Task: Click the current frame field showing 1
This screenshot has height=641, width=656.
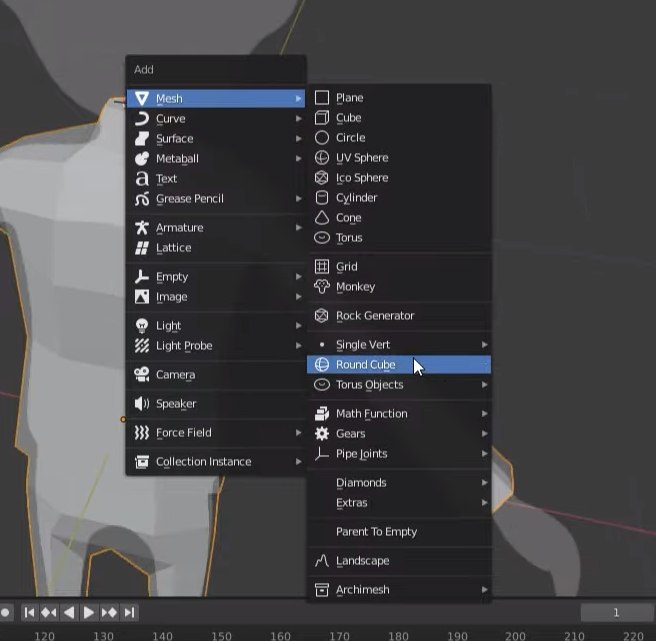Action: pos(618,613)
